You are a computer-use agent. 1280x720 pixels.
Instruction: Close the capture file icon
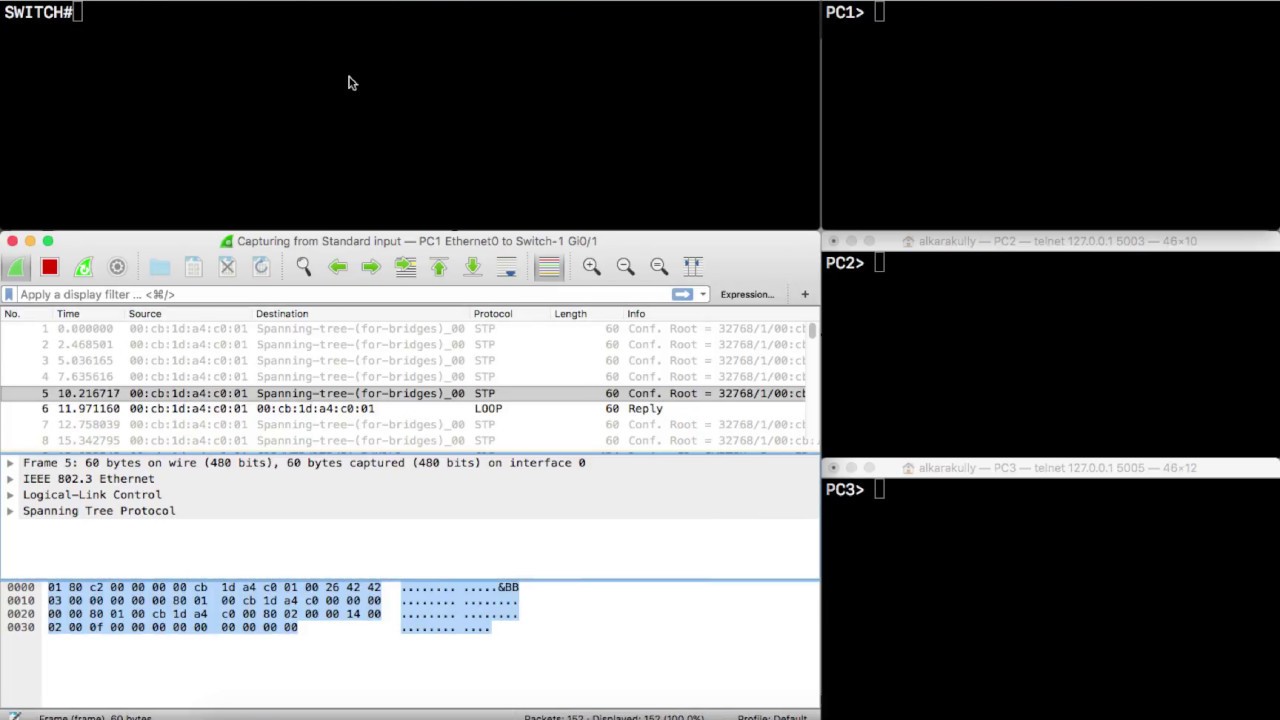pos(227,267)
